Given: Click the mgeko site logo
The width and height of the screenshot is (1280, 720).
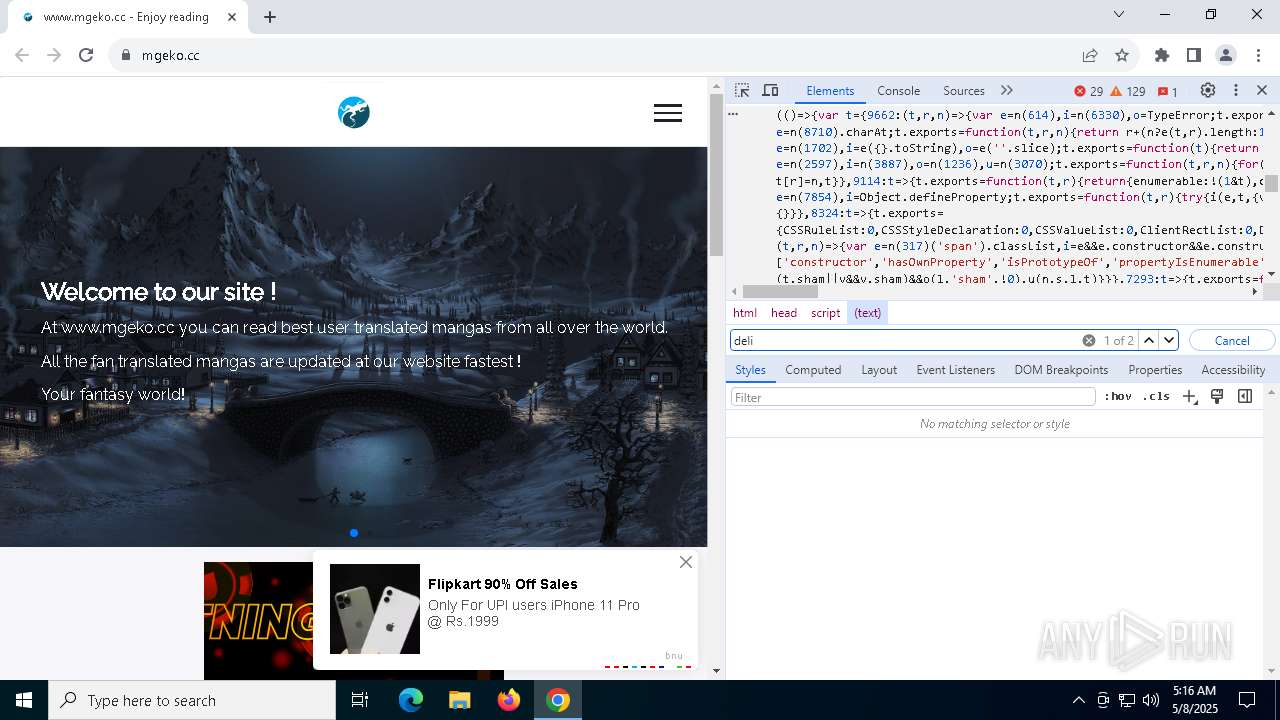Looking at the screenshot, I should coord(354,112).
